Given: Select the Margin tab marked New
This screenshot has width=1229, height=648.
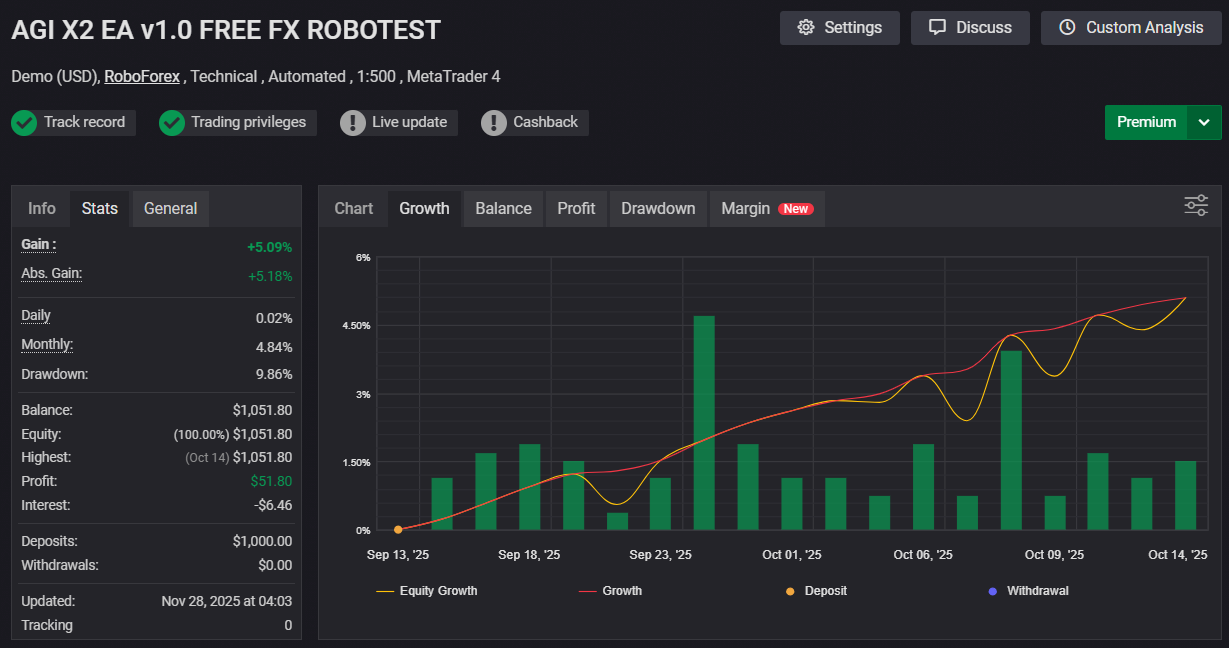Looking at the screenshot, I should [765, 209].
